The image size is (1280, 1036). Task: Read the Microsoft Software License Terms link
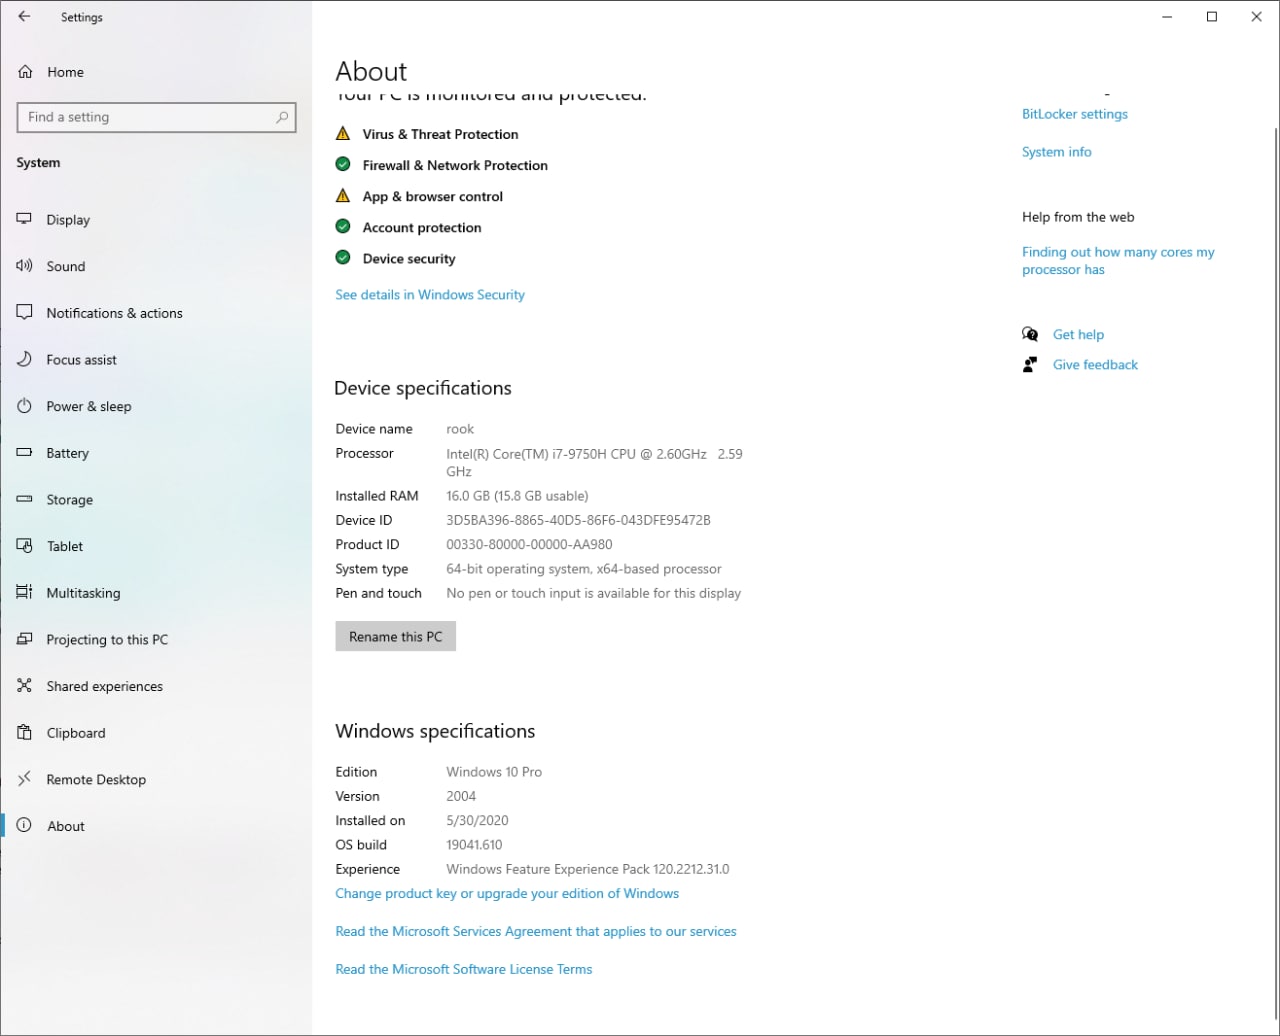[x=464, y=970]
